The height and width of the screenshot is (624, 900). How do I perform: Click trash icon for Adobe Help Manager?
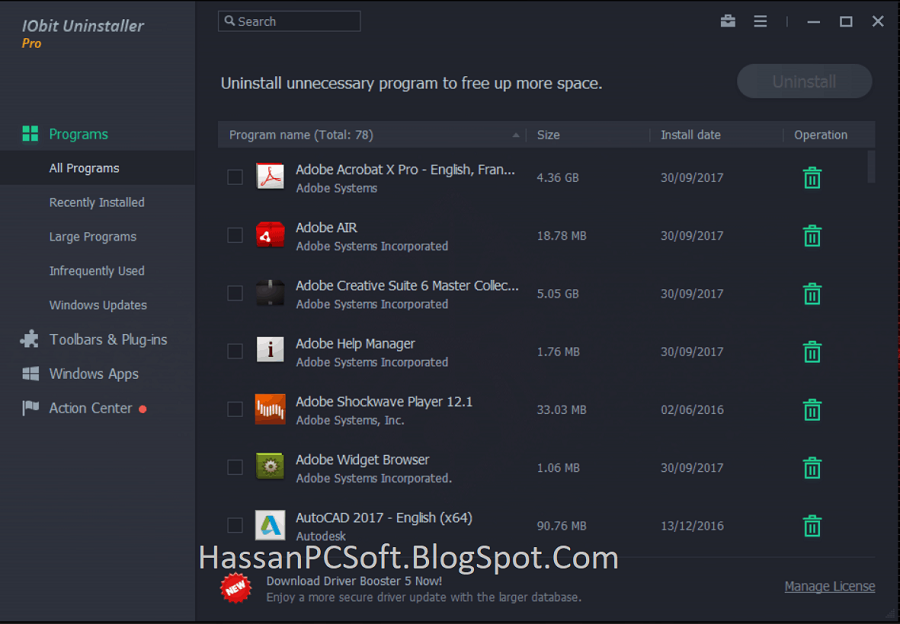coord(812,352)
